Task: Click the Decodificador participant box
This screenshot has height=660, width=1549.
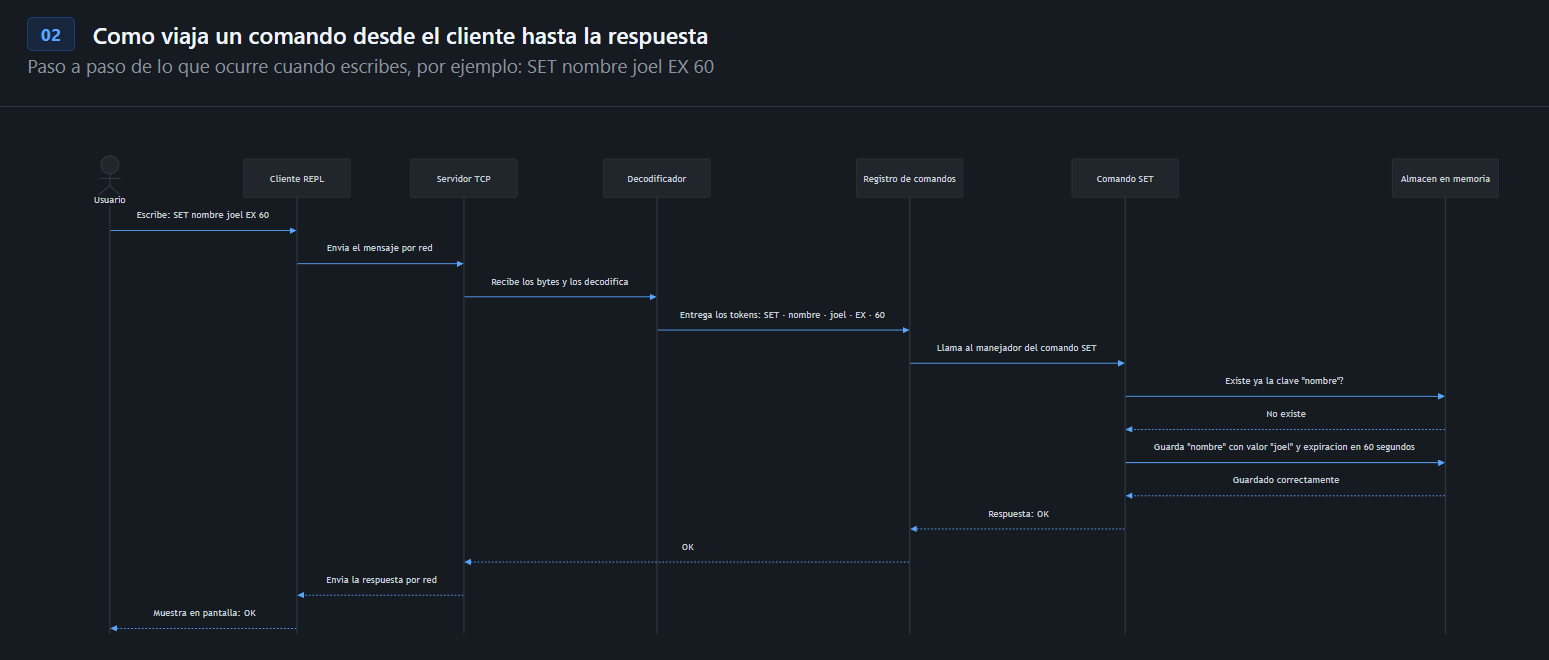Action: point(657,178)
